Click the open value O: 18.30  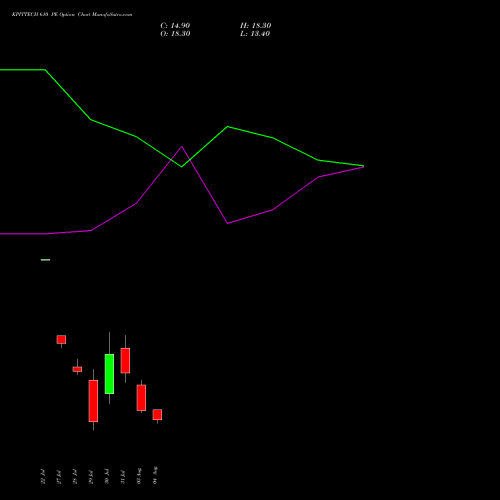point(175,34)
